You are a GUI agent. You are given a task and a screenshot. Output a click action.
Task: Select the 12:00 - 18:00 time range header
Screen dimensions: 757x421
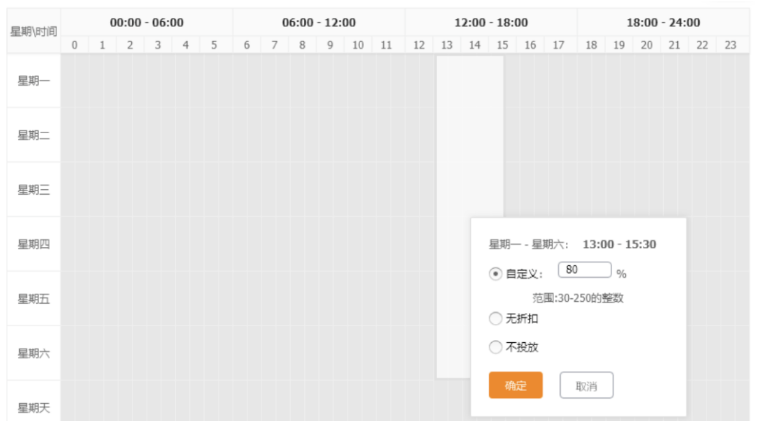coord(491,22)
